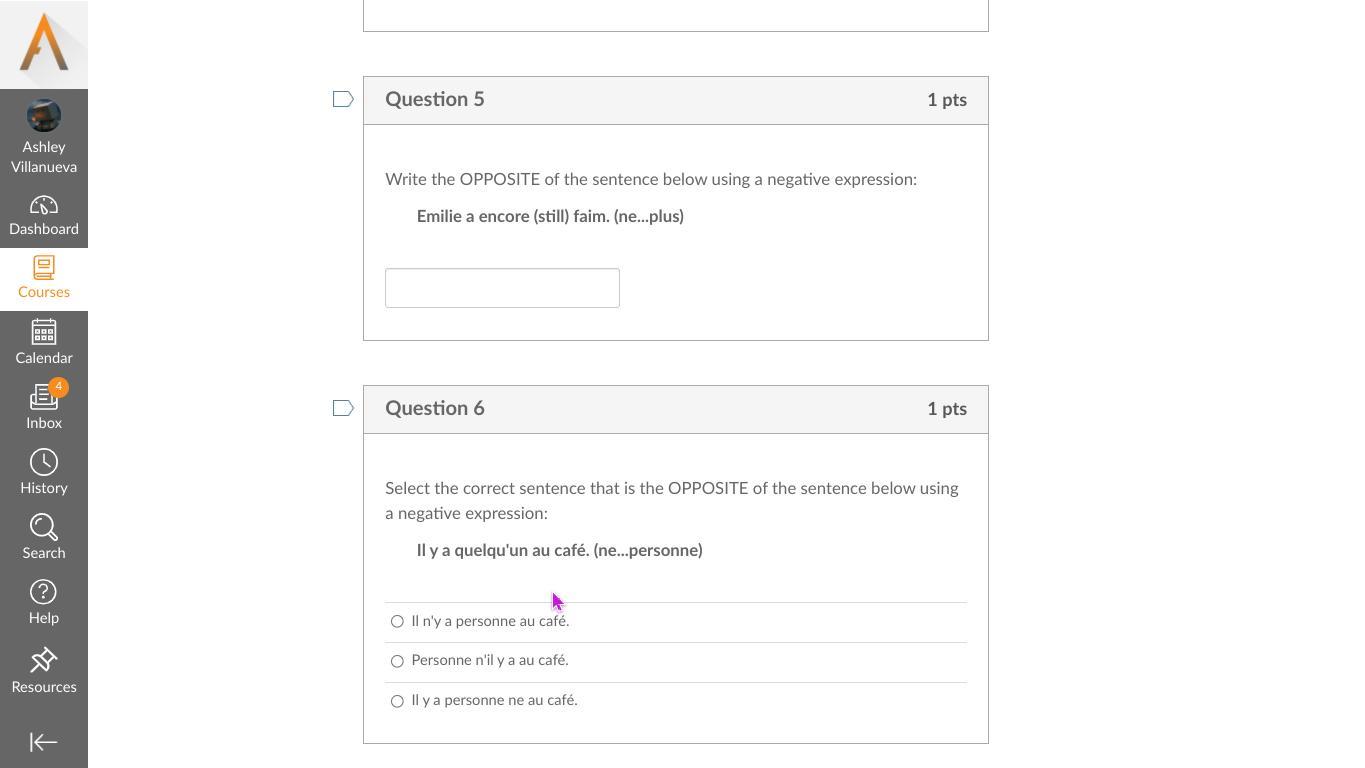Open the Search magnifier icon

point(44,527)
